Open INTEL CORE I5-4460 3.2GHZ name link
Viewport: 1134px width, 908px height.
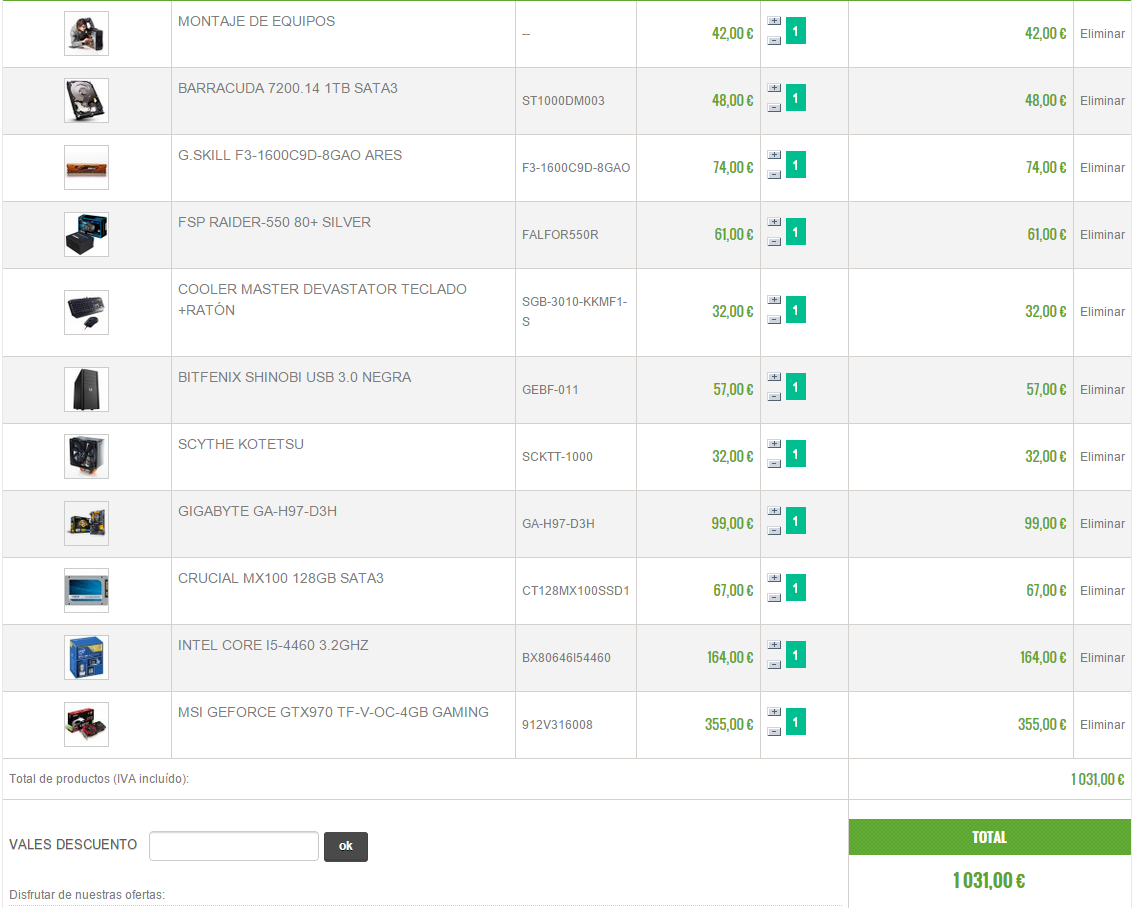point(273,645)
